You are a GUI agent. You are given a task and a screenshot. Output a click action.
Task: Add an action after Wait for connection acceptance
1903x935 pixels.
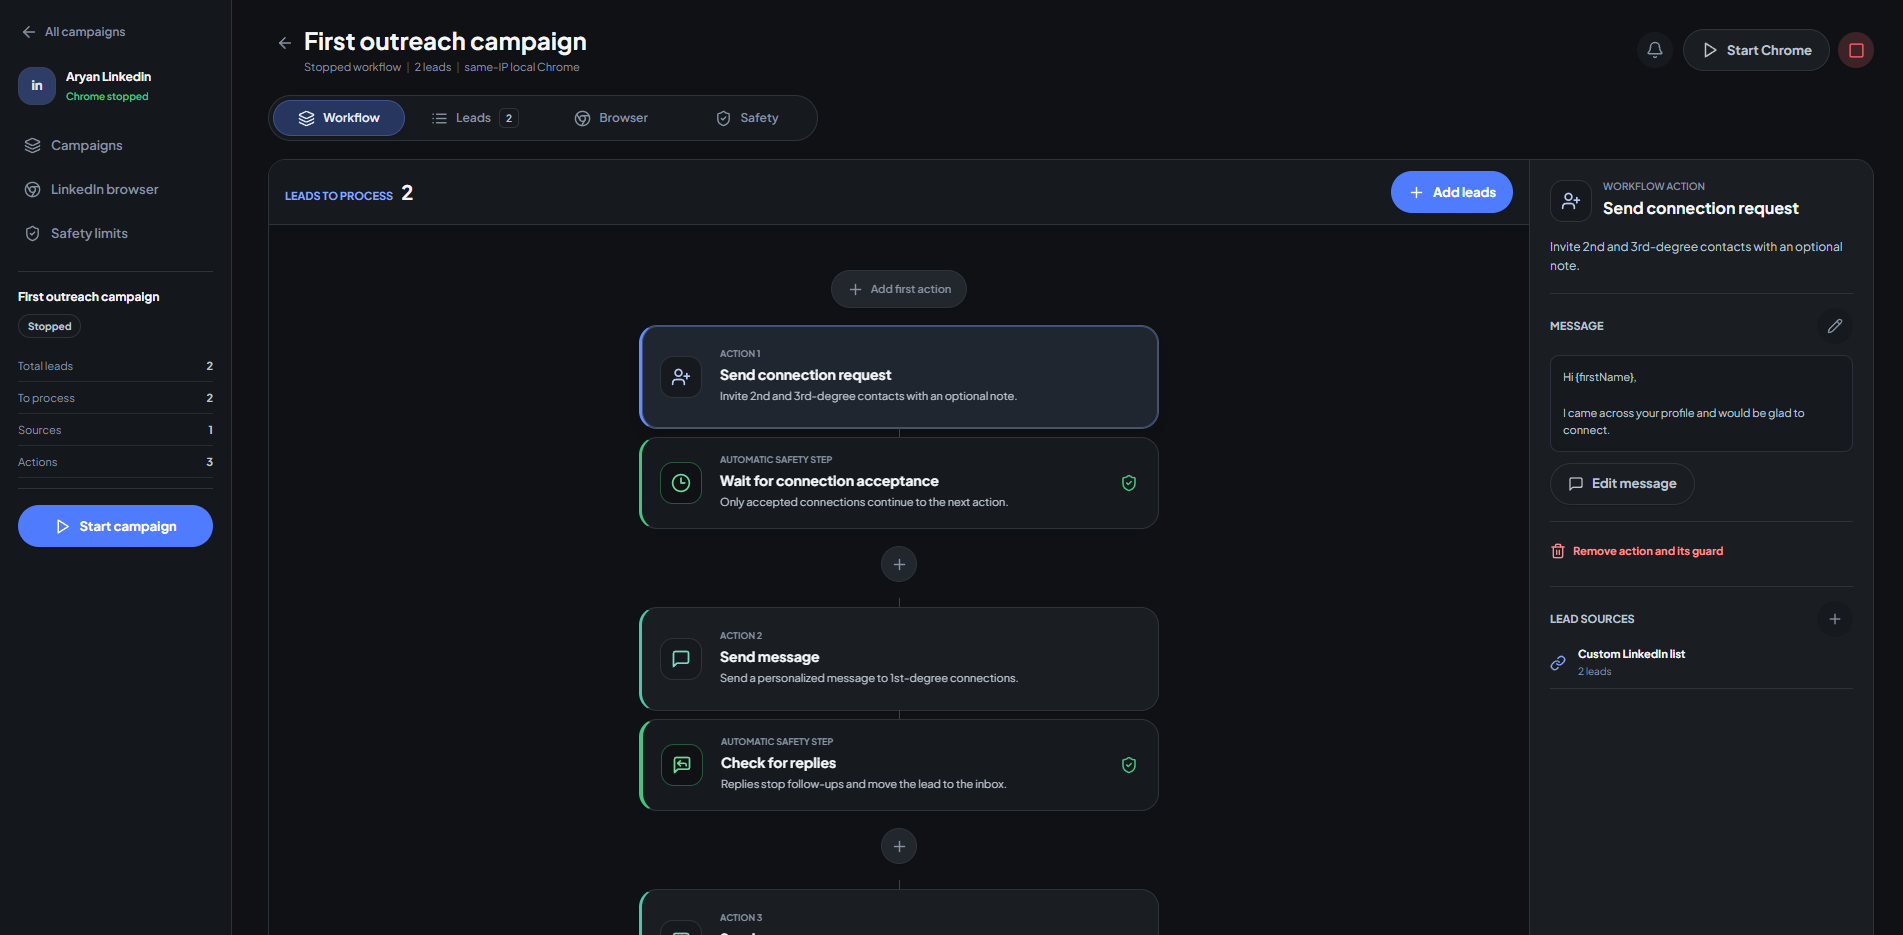tap(899, 565)
